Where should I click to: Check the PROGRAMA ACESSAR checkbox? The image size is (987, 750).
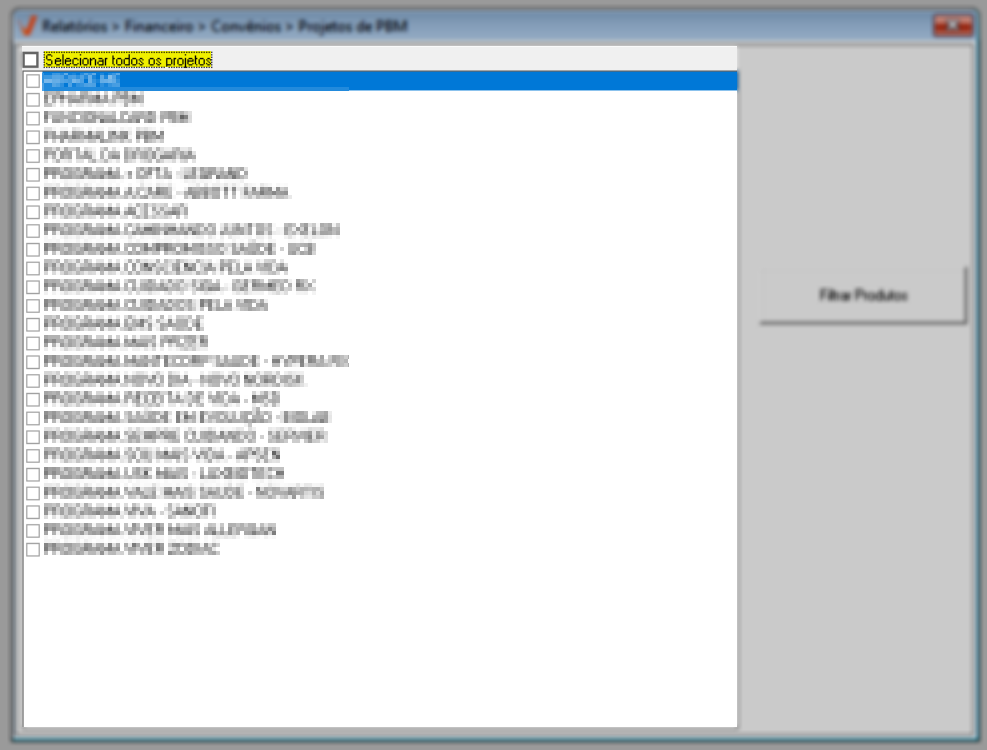point(33,212)
